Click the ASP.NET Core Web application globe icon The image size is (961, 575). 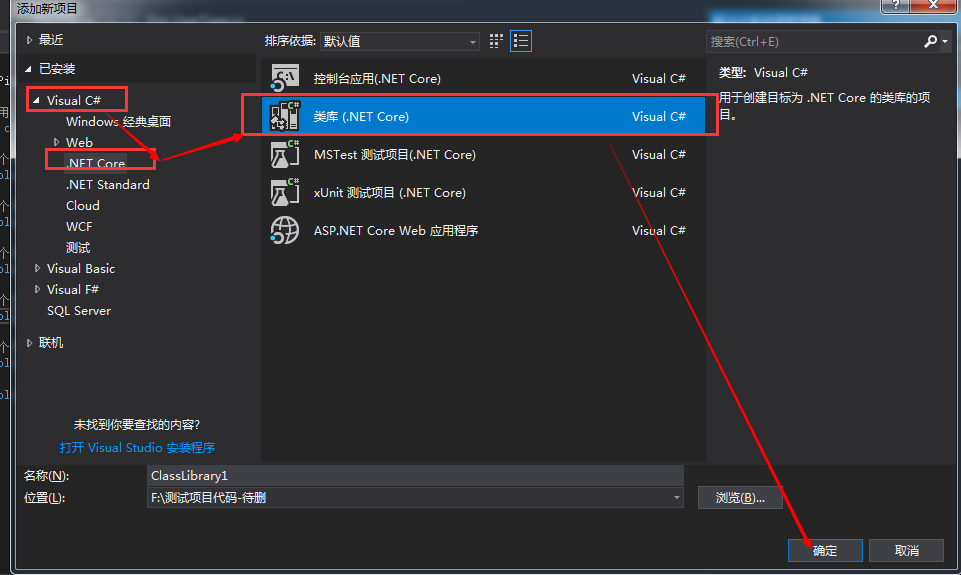pyautogui.click(x=285, y=230)
